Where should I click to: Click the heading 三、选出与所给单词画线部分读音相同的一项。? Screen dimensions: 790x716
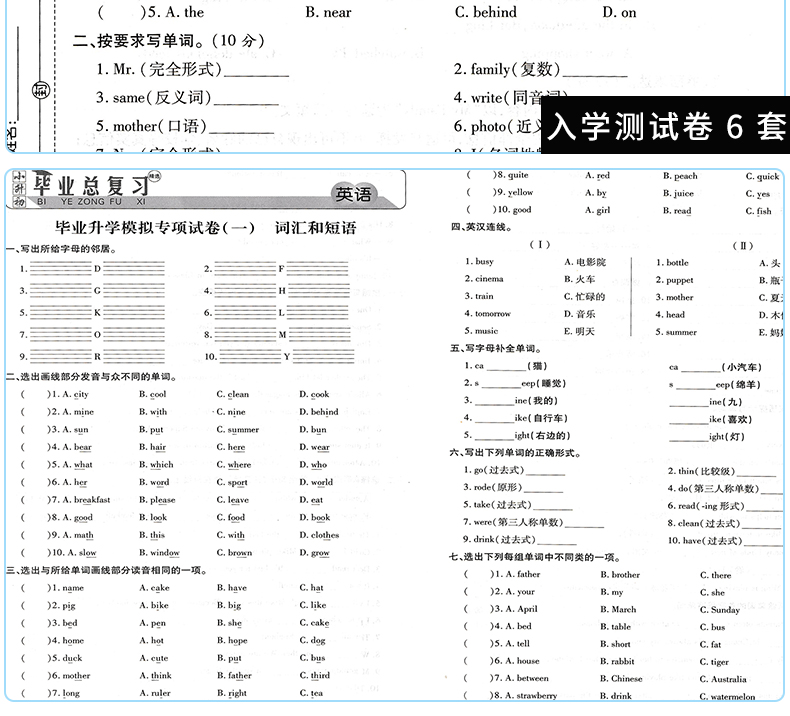click(x=107, y=570)
